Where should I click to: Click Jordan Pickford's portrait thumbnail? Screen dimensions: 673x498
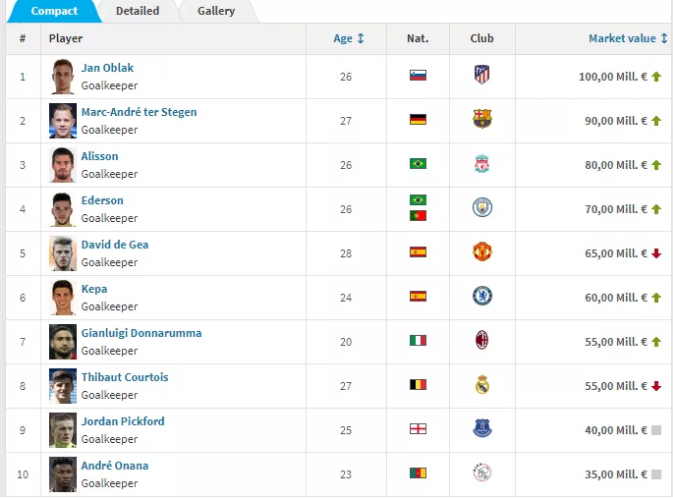tap(63, 430)
